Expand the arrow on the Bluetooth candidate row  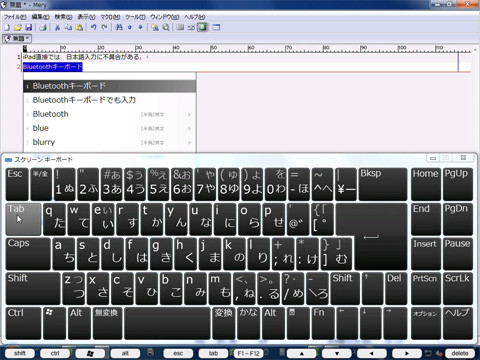point(189,115)
